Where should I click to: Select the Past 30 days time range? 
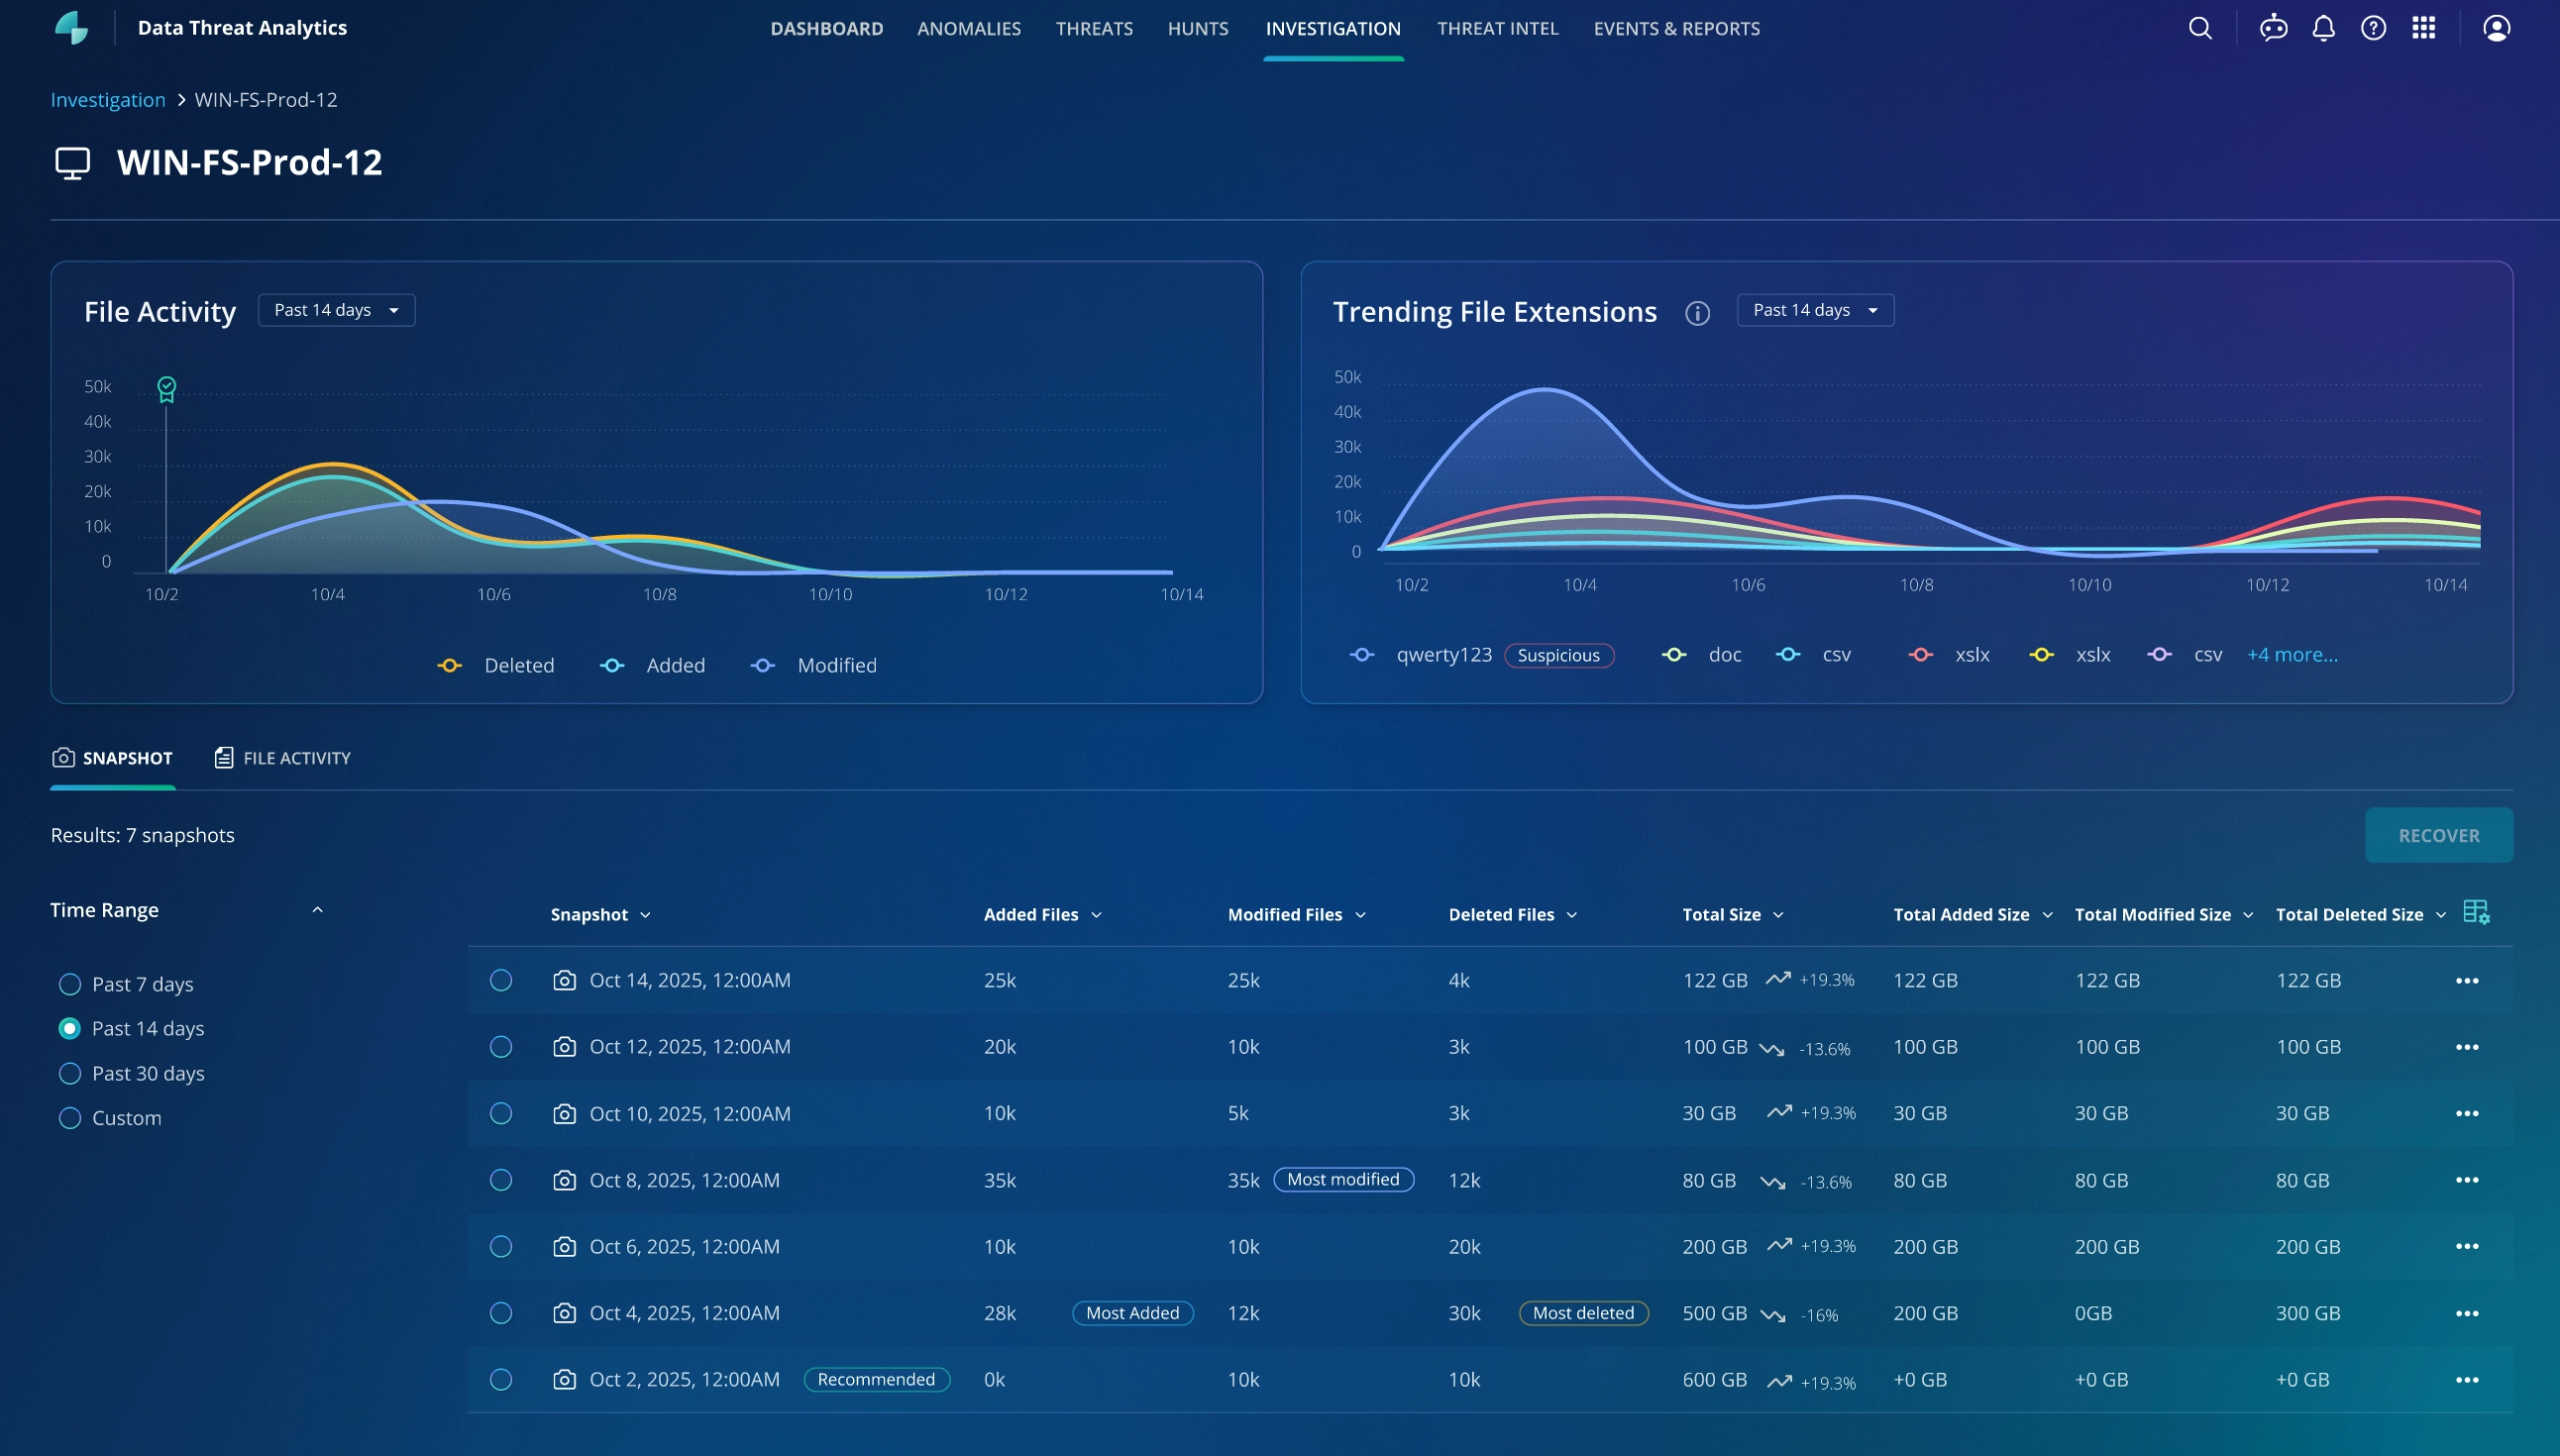pyautogui.click(x=70, y=1074)
